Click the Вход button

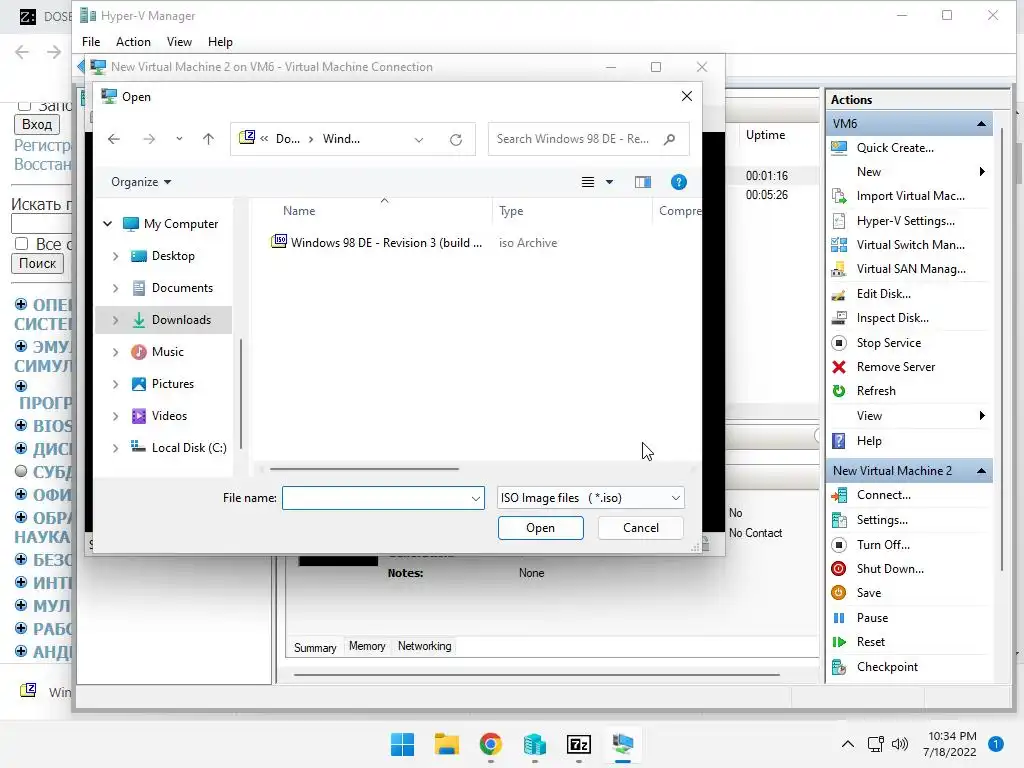37,124
